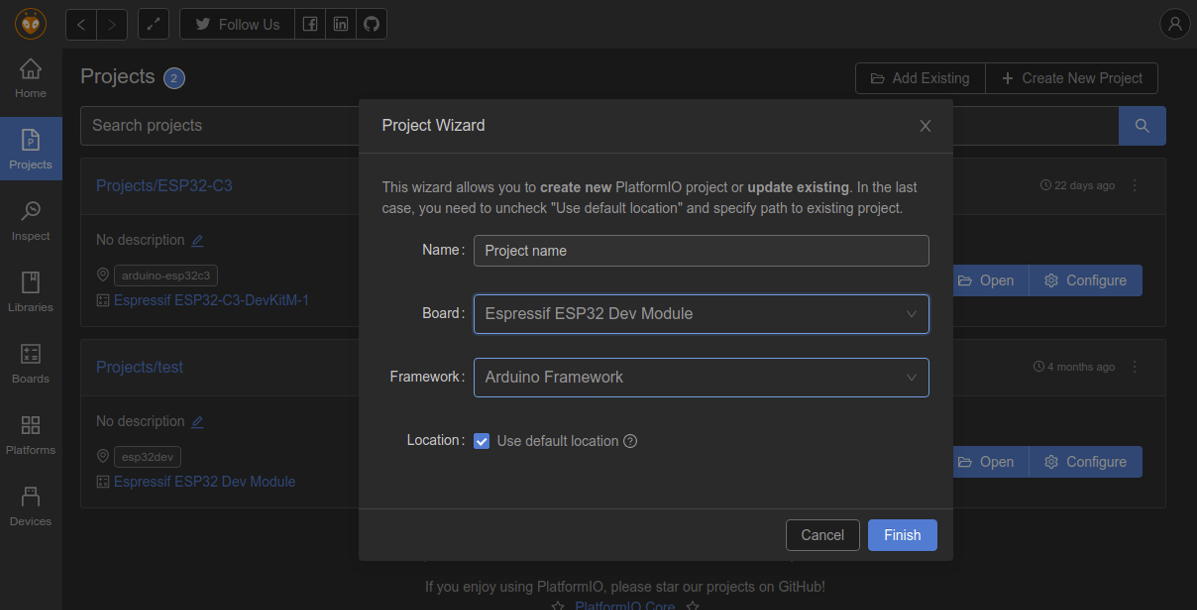
Task: Open the LinkedIn icon link
Action: pos(340,24)
